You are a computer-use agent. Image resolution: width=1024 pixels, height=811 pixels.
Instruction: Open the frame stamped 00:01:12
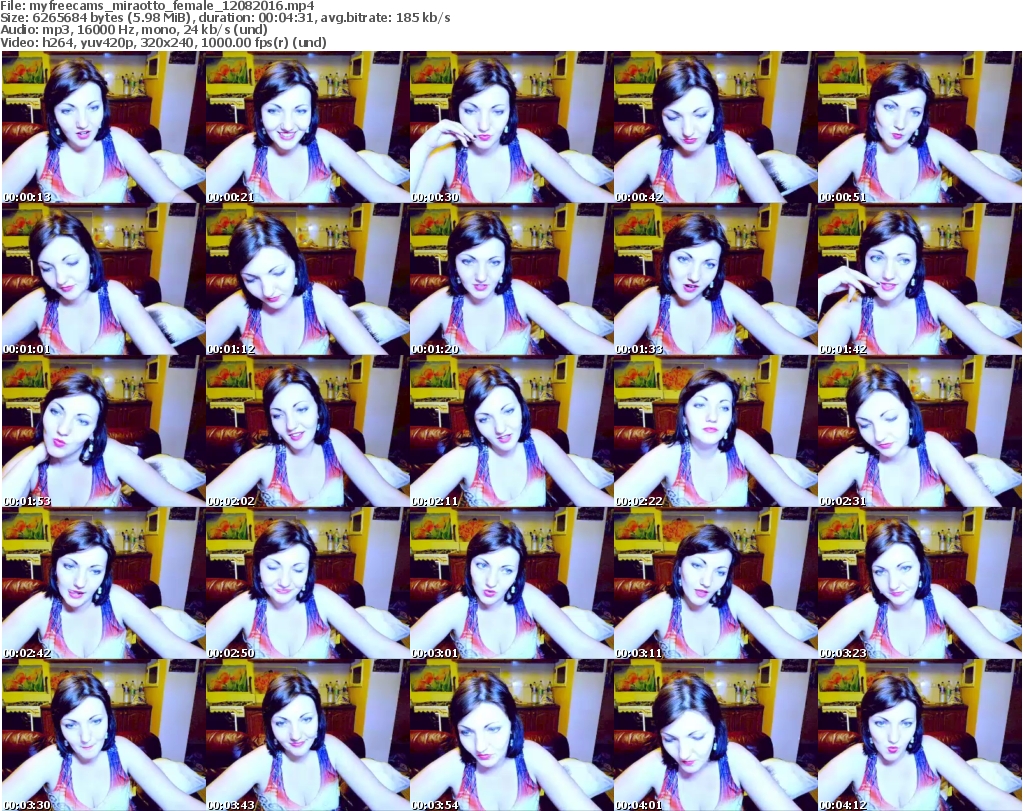point(308,279)
